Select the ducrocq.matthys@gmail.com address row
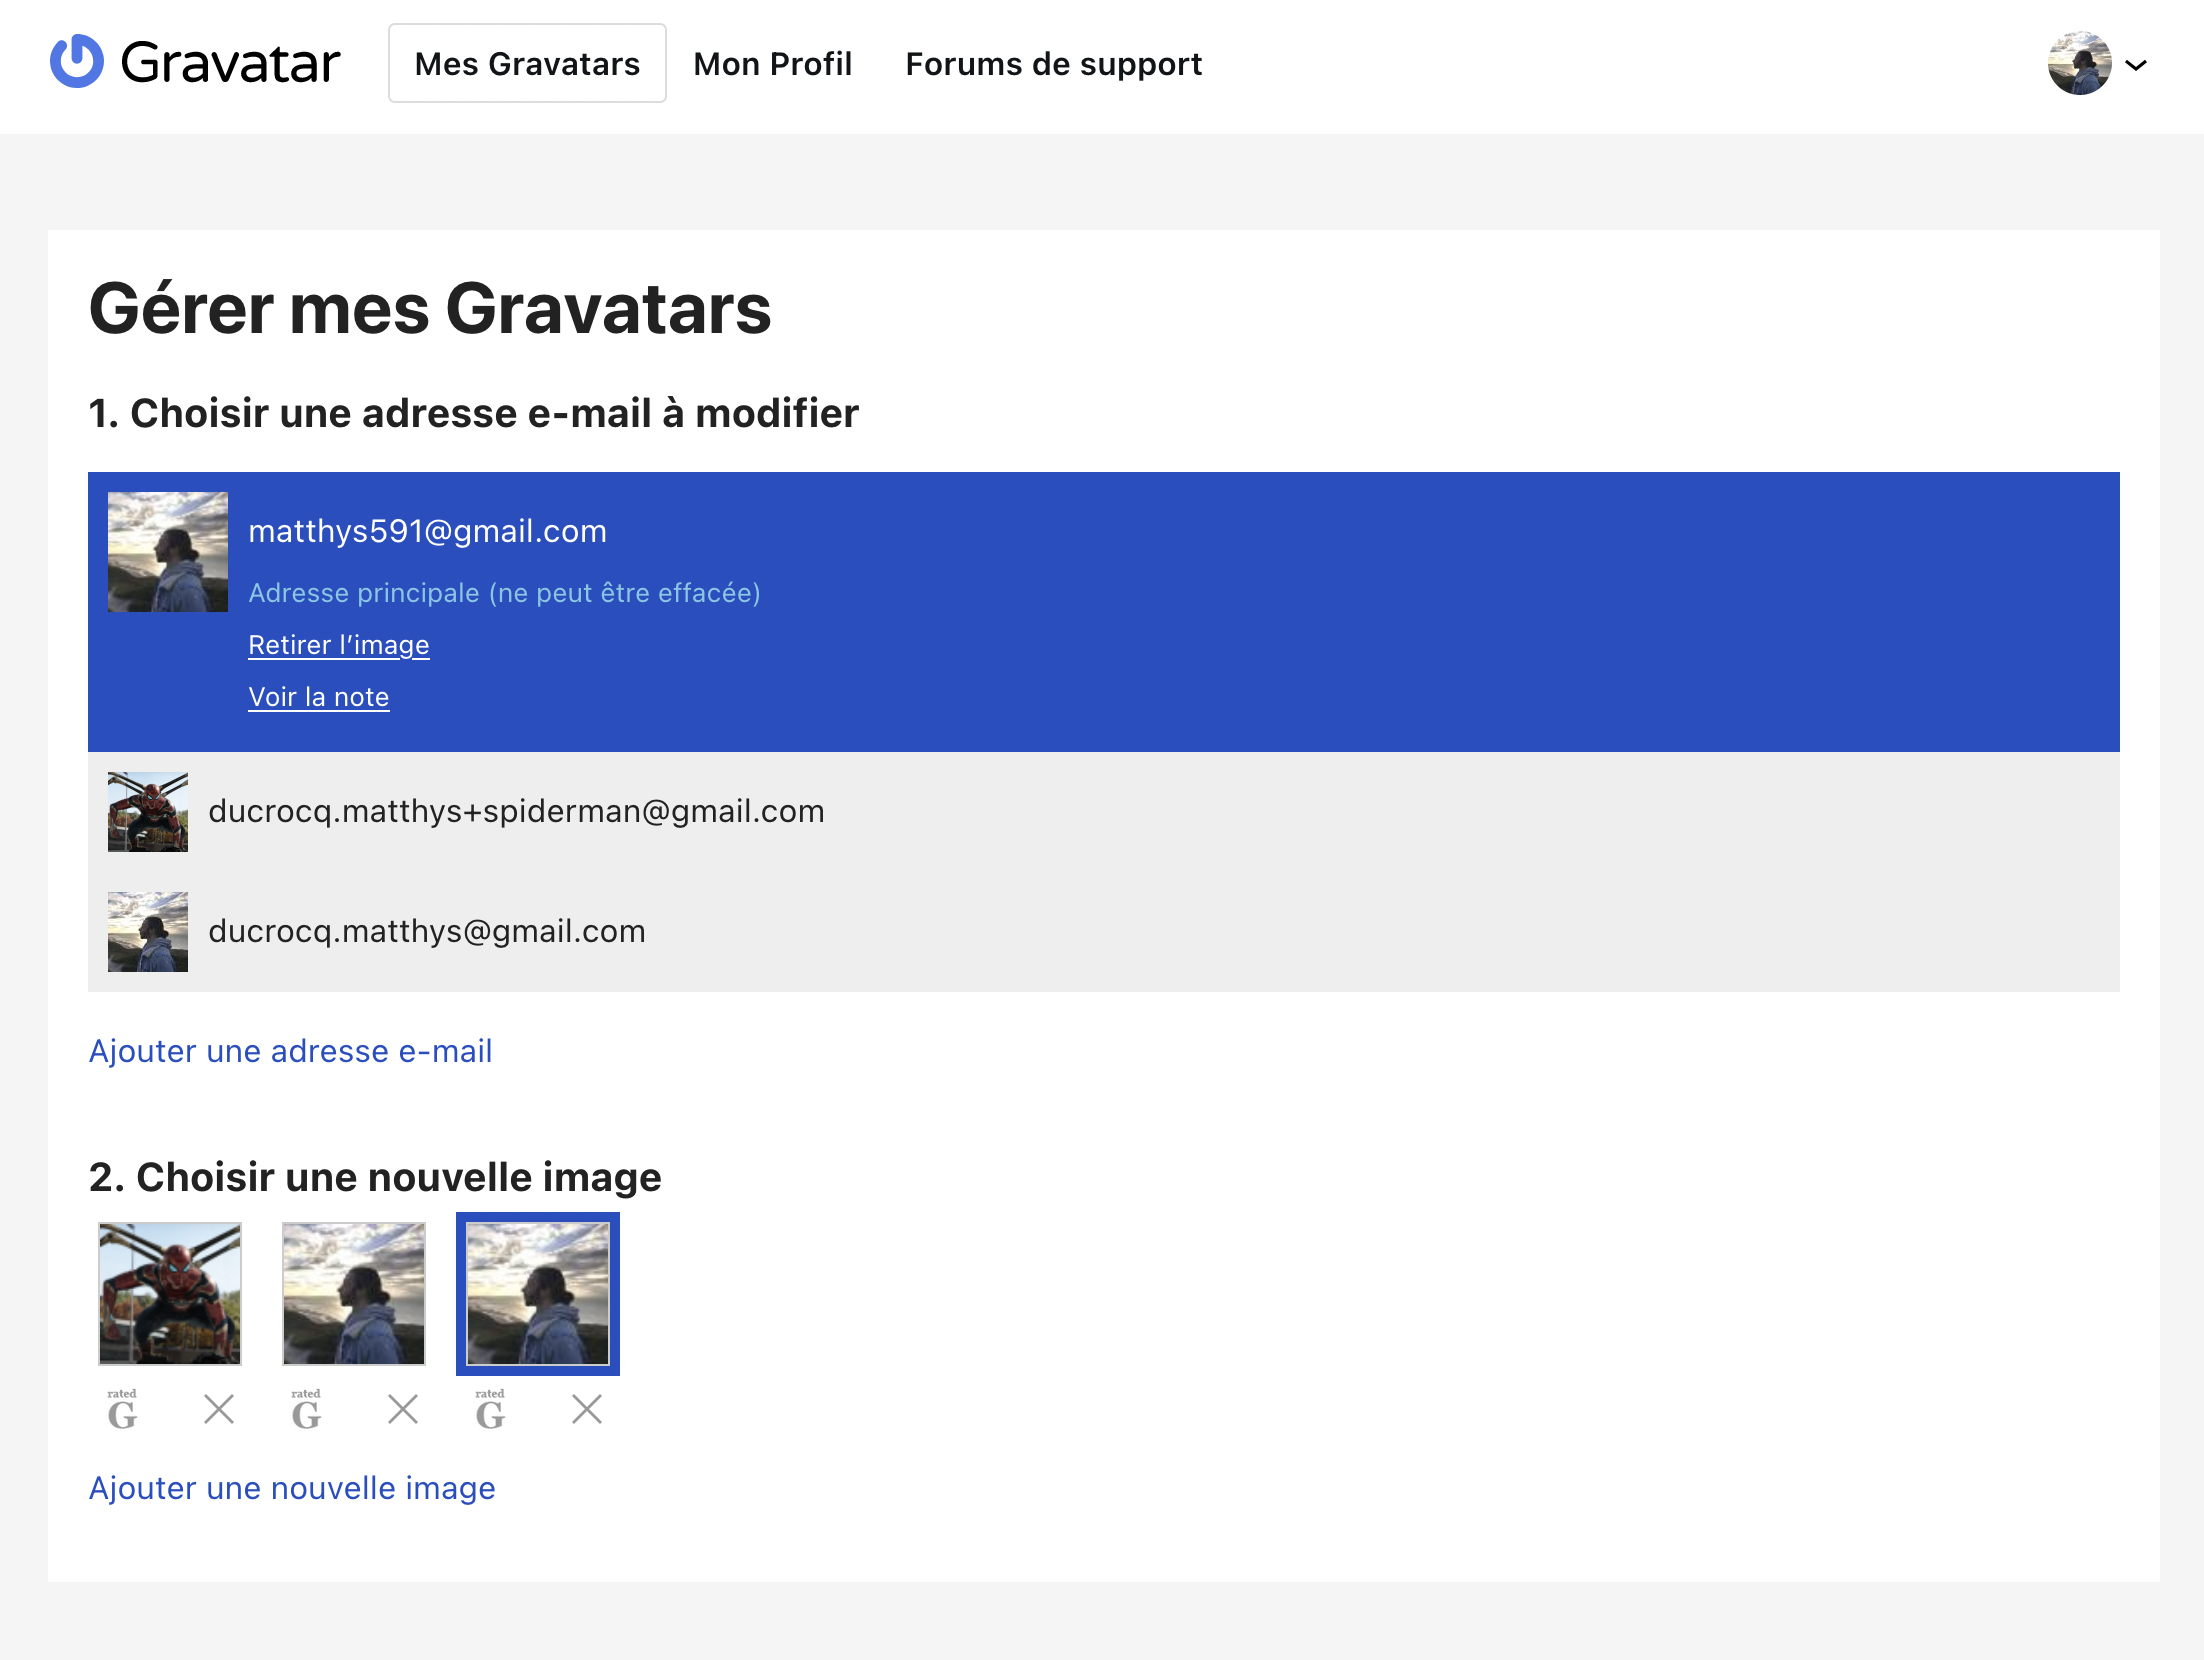 point(427,931)
